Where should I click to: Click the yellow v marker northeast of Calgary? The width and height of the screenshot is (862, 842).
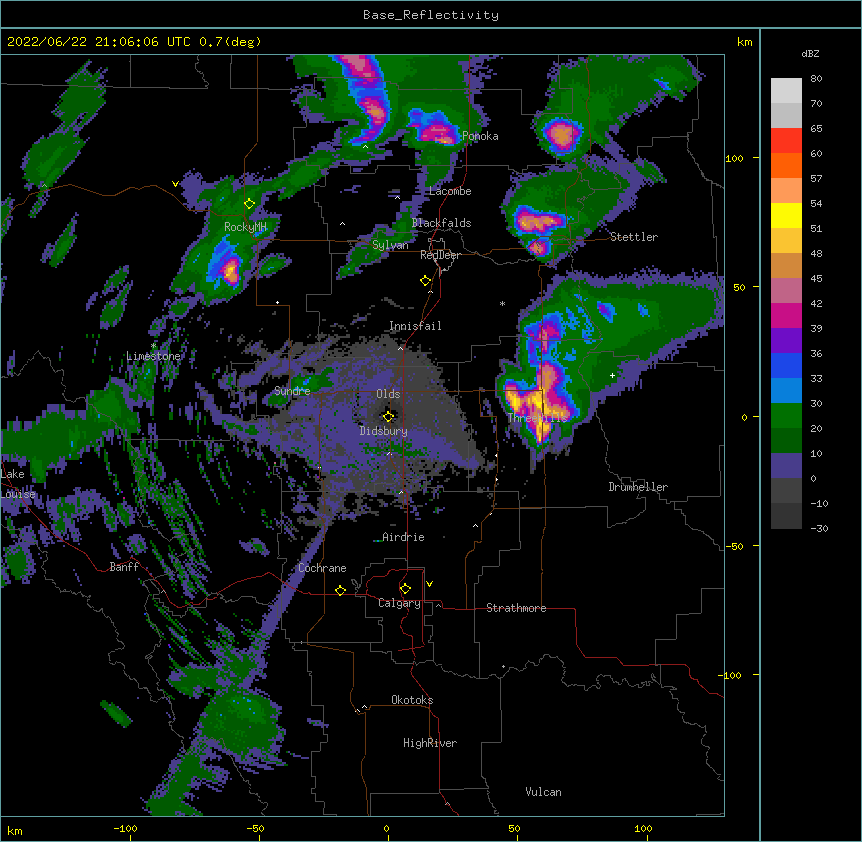click(429, 584)
